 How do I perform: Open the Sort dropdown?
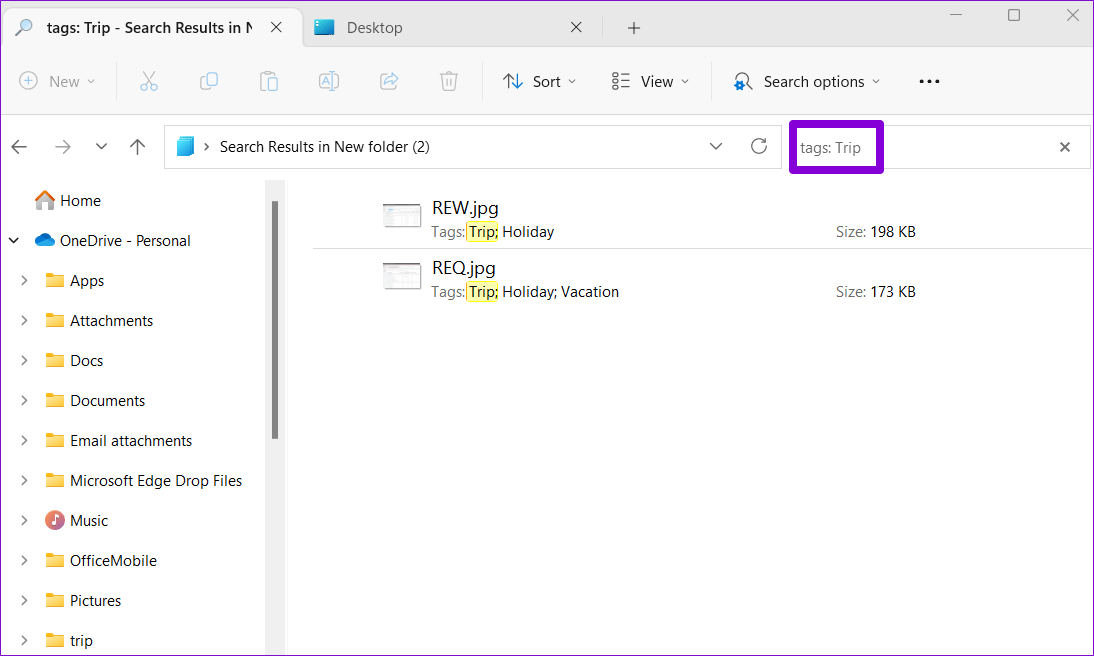539,81
